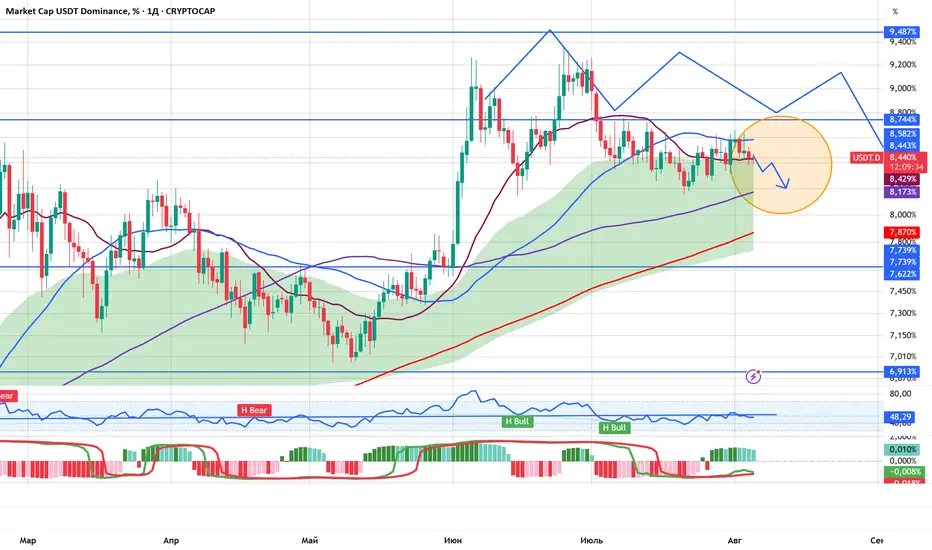Click the 0,000% histogram axis tick
932x550 pixels.
pos(902,460)
